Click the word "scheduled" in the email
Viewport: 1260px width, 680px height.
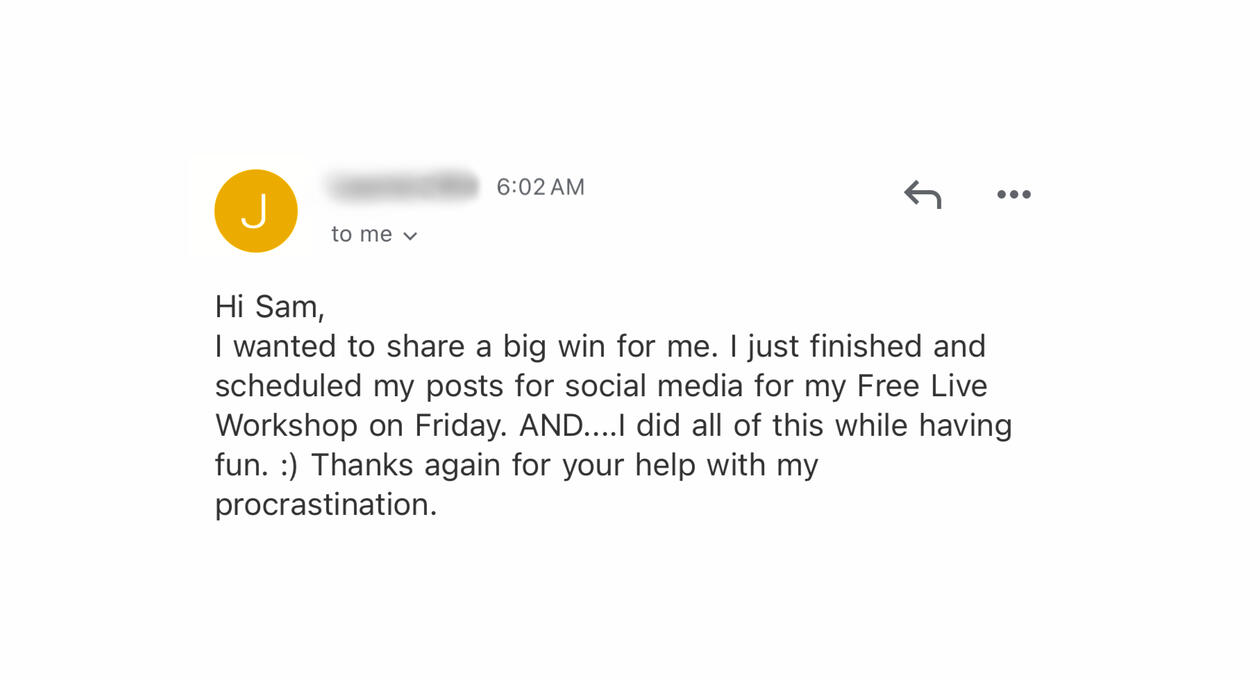pyautogui.click(x=288, y=386)
